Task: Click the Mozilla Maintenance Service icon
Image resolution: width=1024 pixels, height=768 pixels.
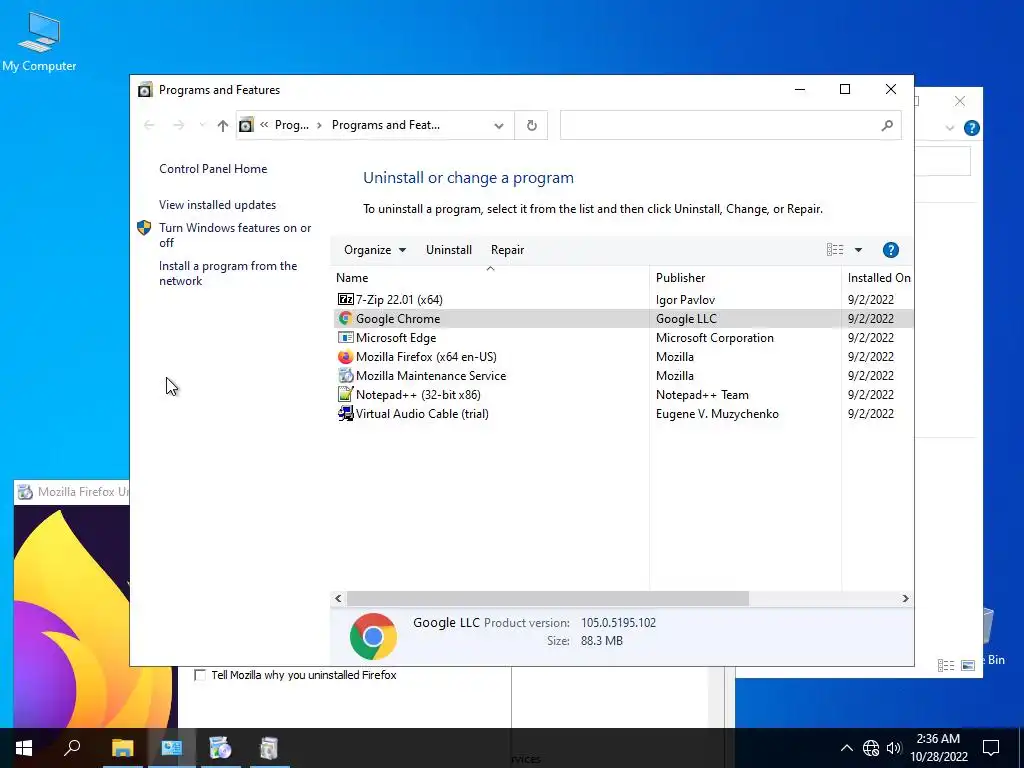Action: click(x=345, y=376)
